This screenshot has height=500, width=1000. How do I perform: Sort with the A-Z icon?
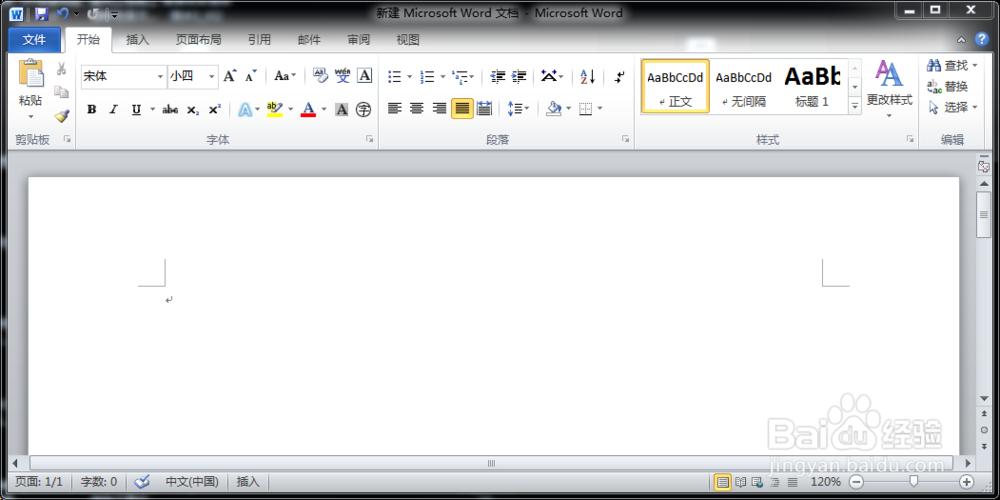[587, 77]
